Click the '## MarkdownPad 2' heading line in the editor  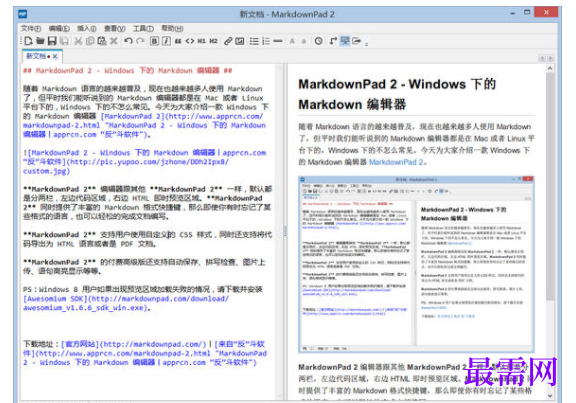tap(127, 70)
